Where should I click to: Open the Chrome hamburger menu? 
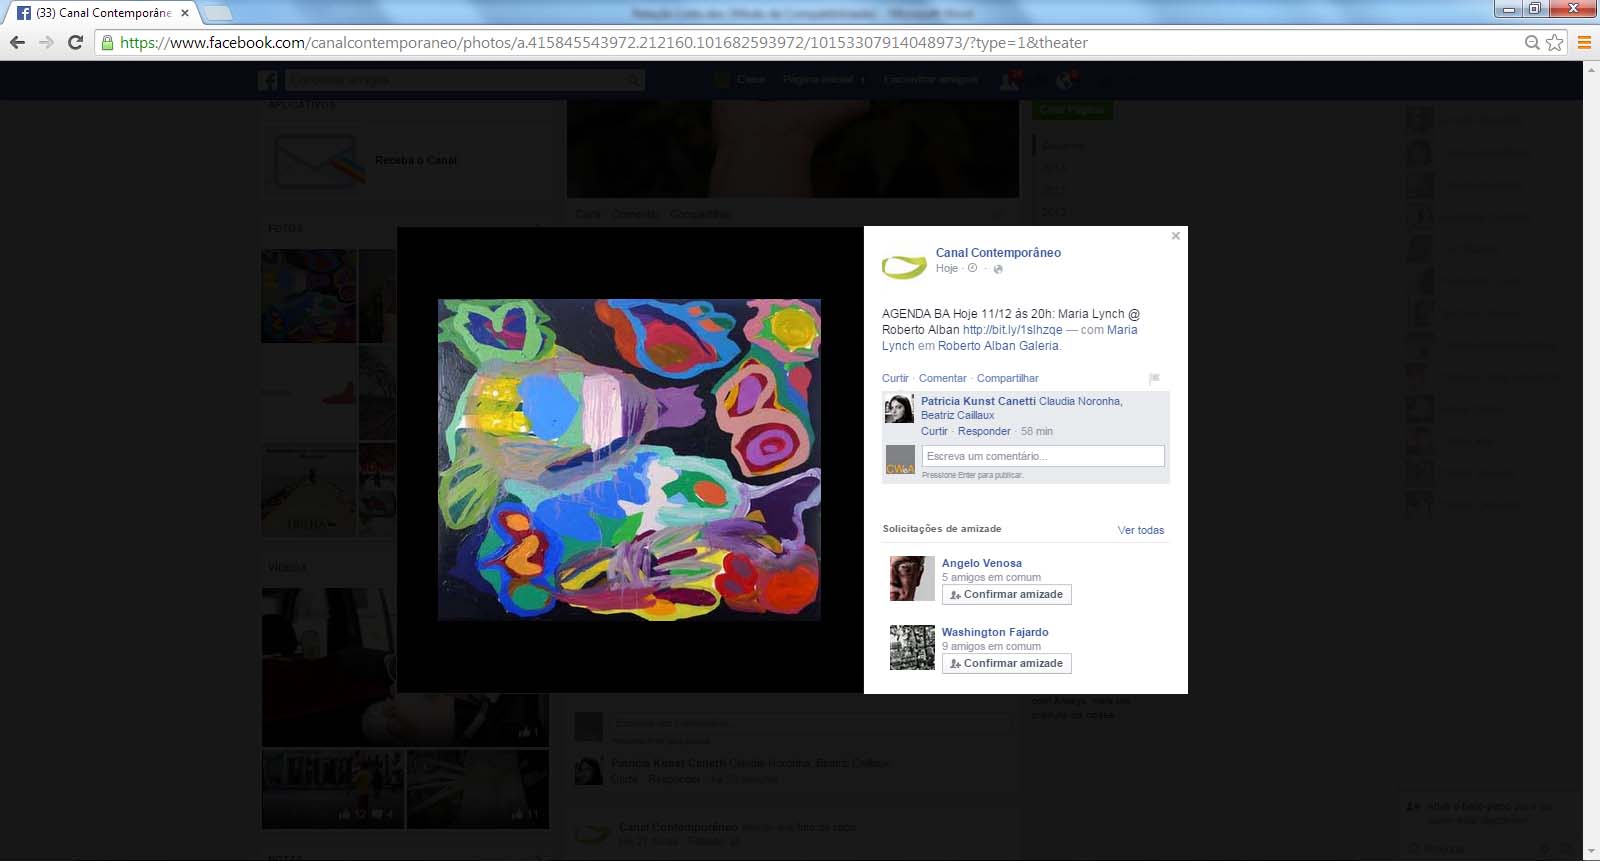tap(1584, 42)
